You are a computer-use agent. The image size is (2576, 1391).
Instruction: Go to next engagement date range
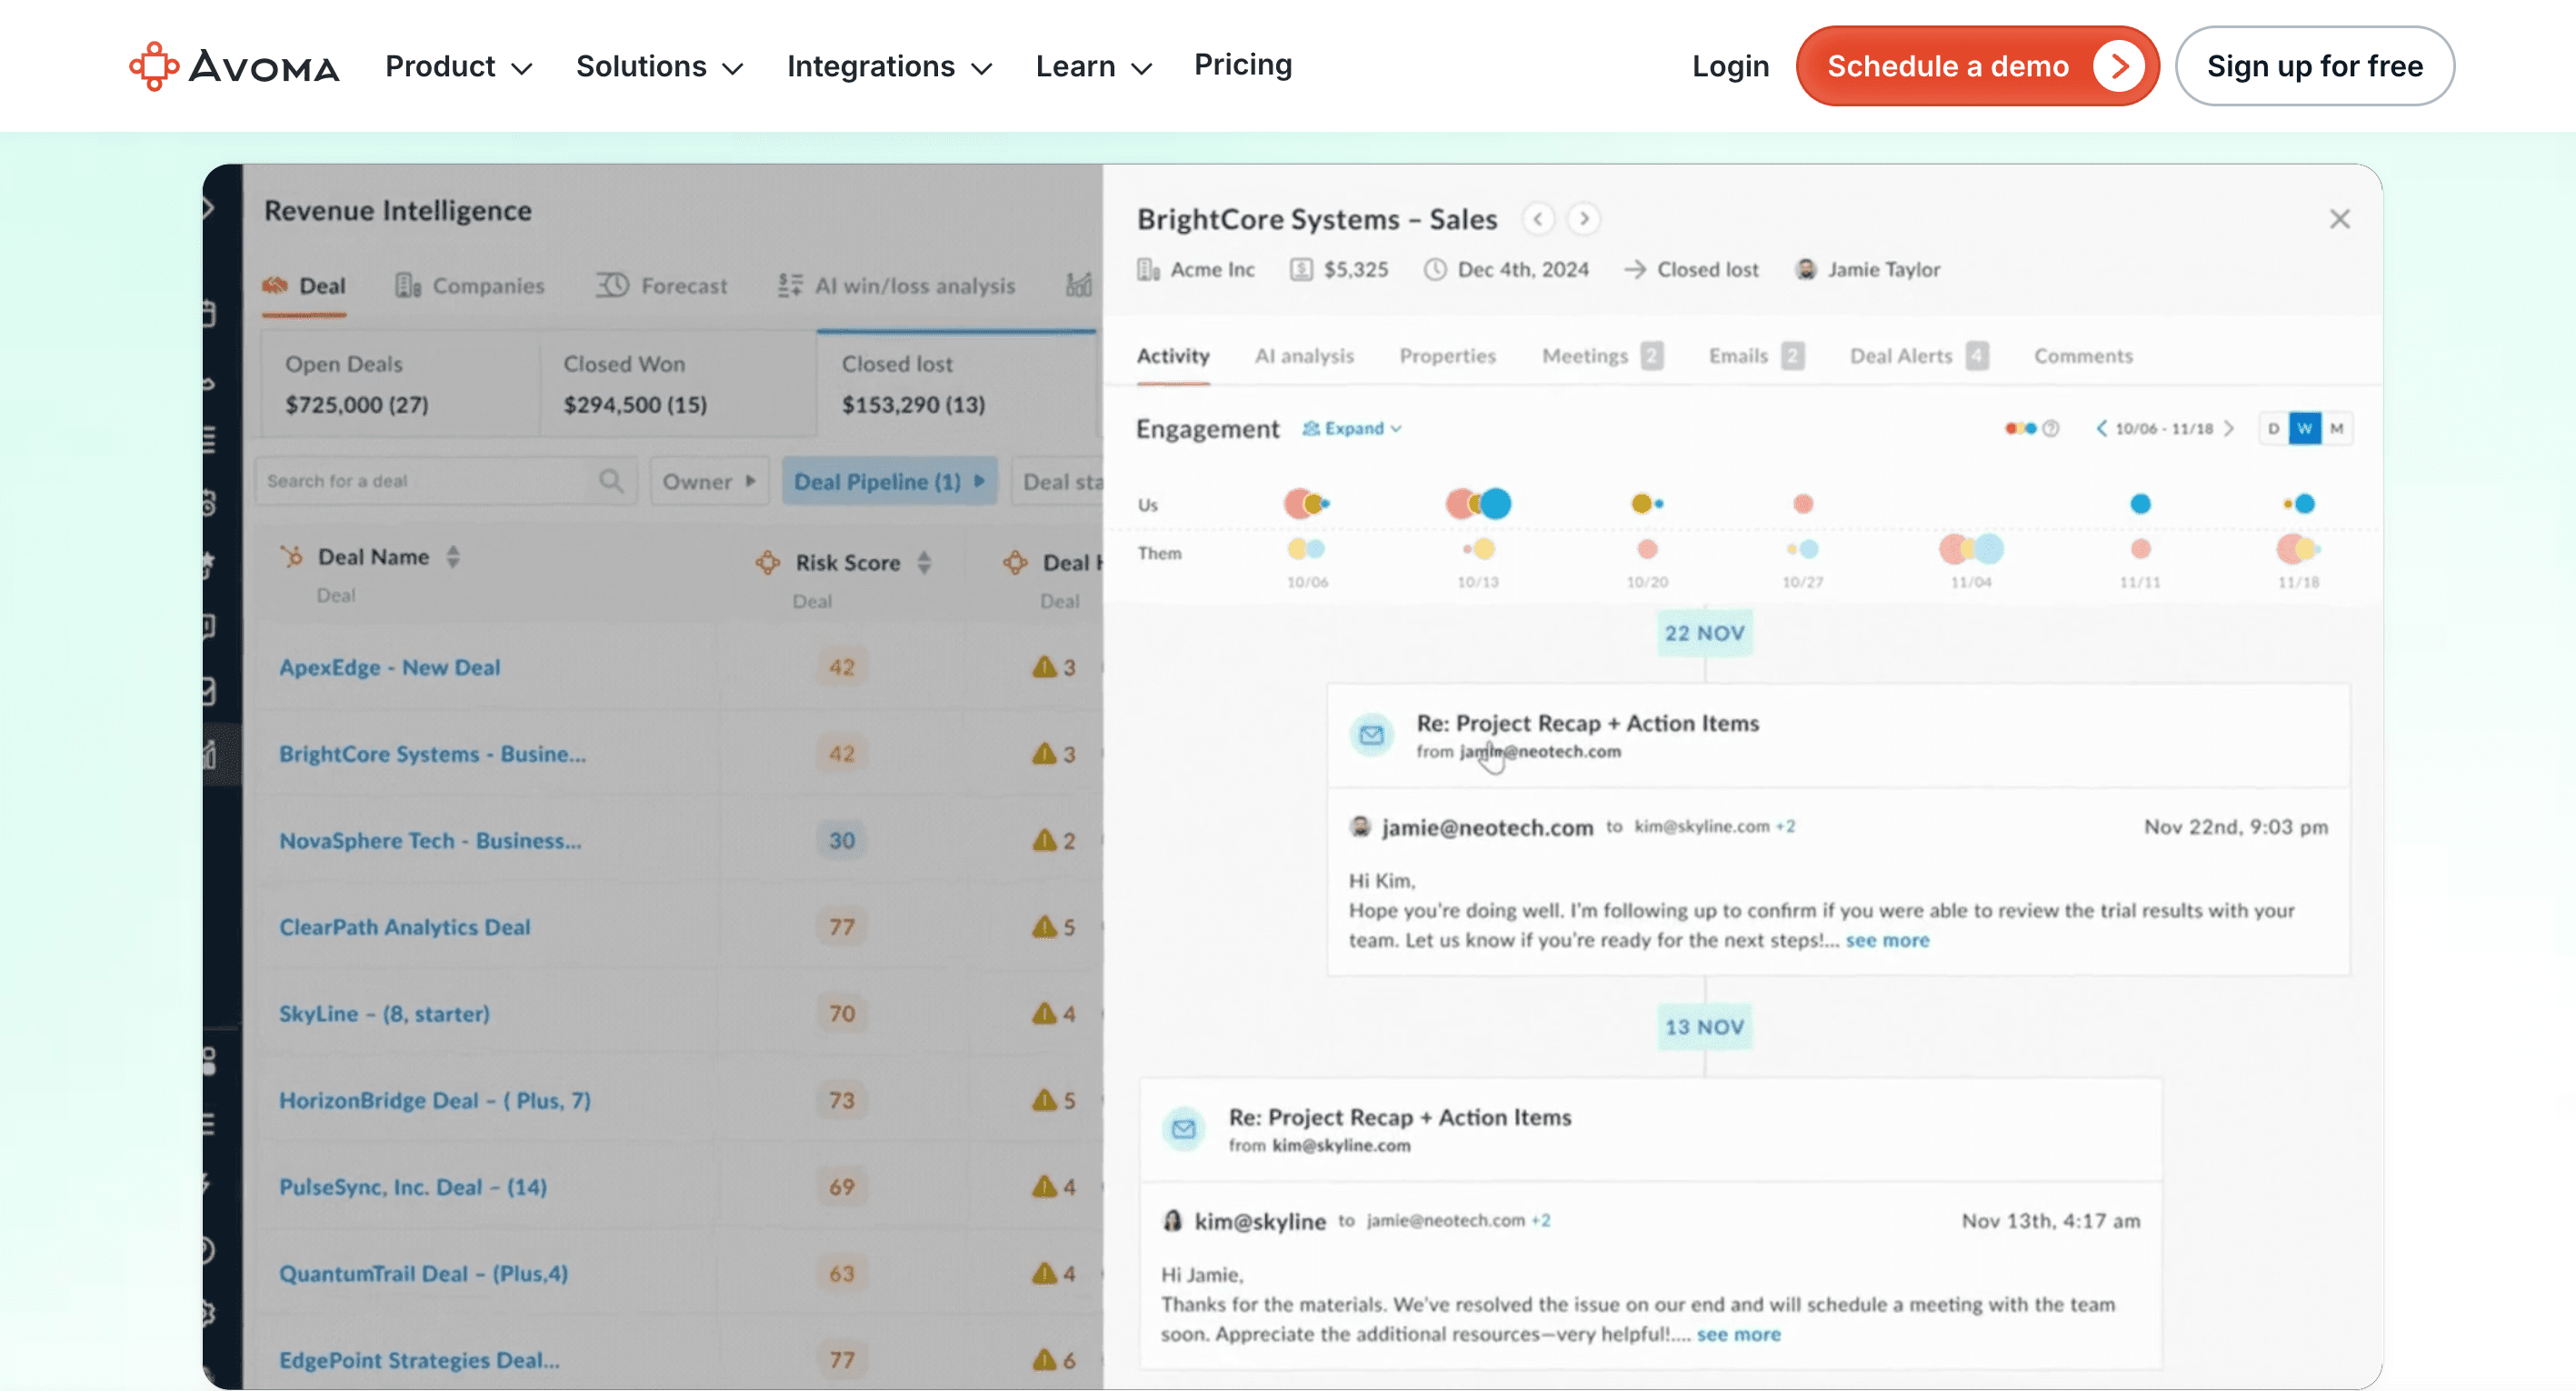[2229, 429]
